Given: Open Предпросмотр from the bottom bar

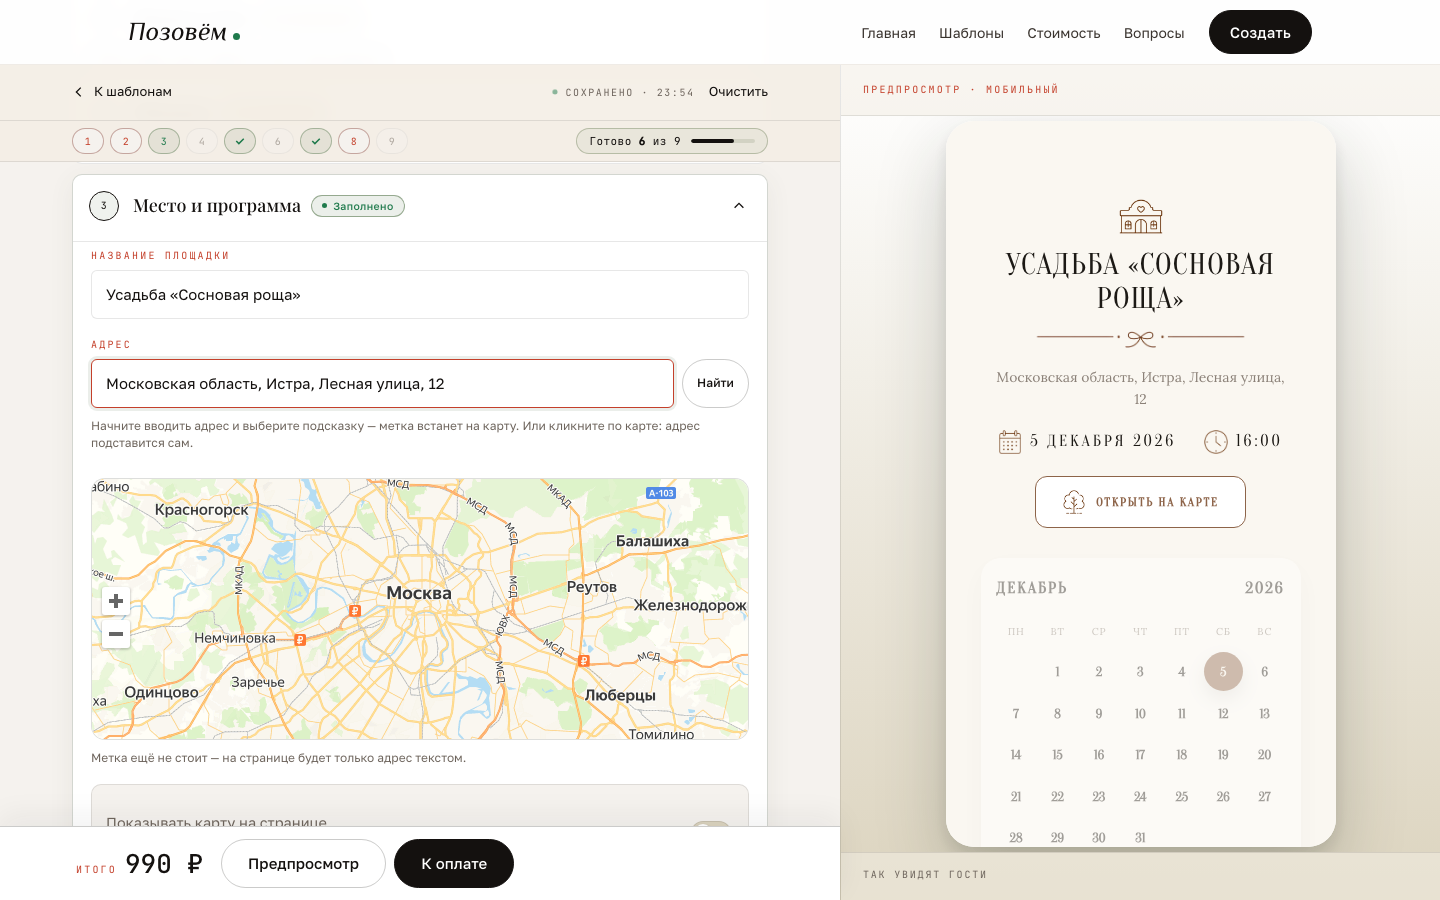Looking at the screenshot, I should [x=303, y=863].
